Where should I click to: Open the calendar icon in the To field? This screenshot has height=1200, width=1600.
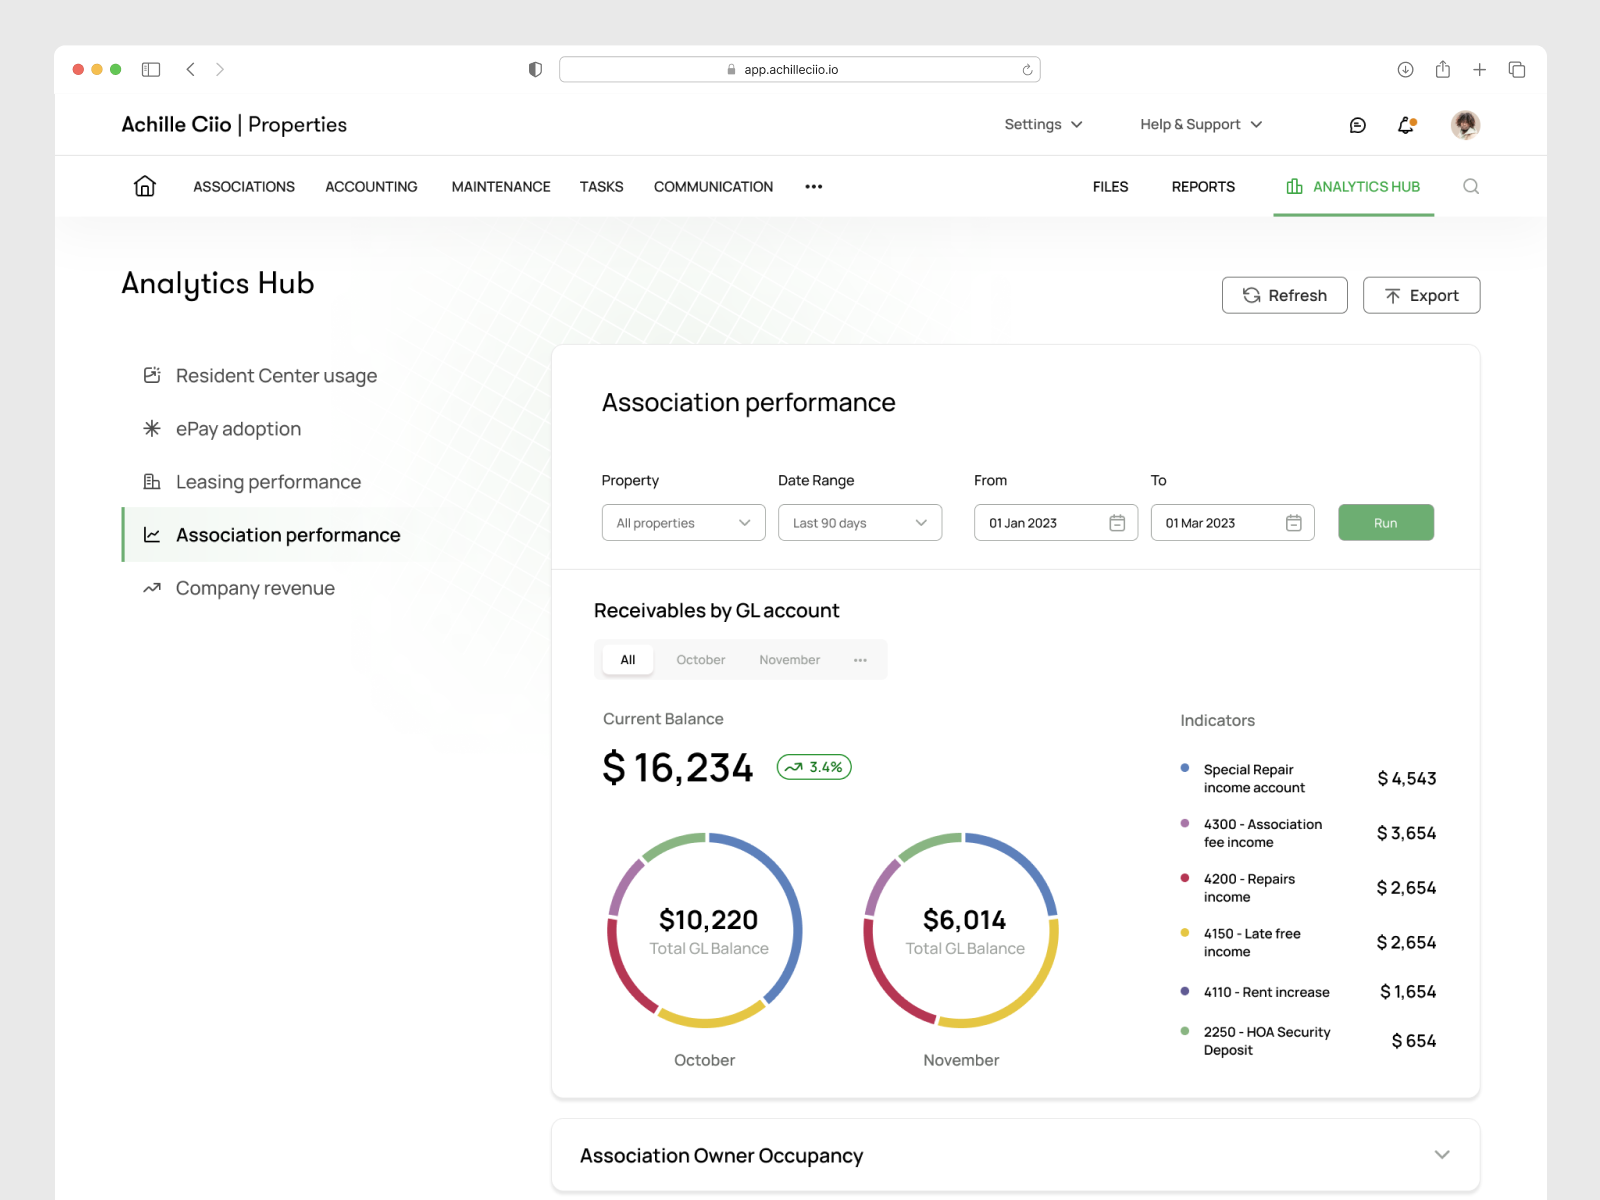1293,522
